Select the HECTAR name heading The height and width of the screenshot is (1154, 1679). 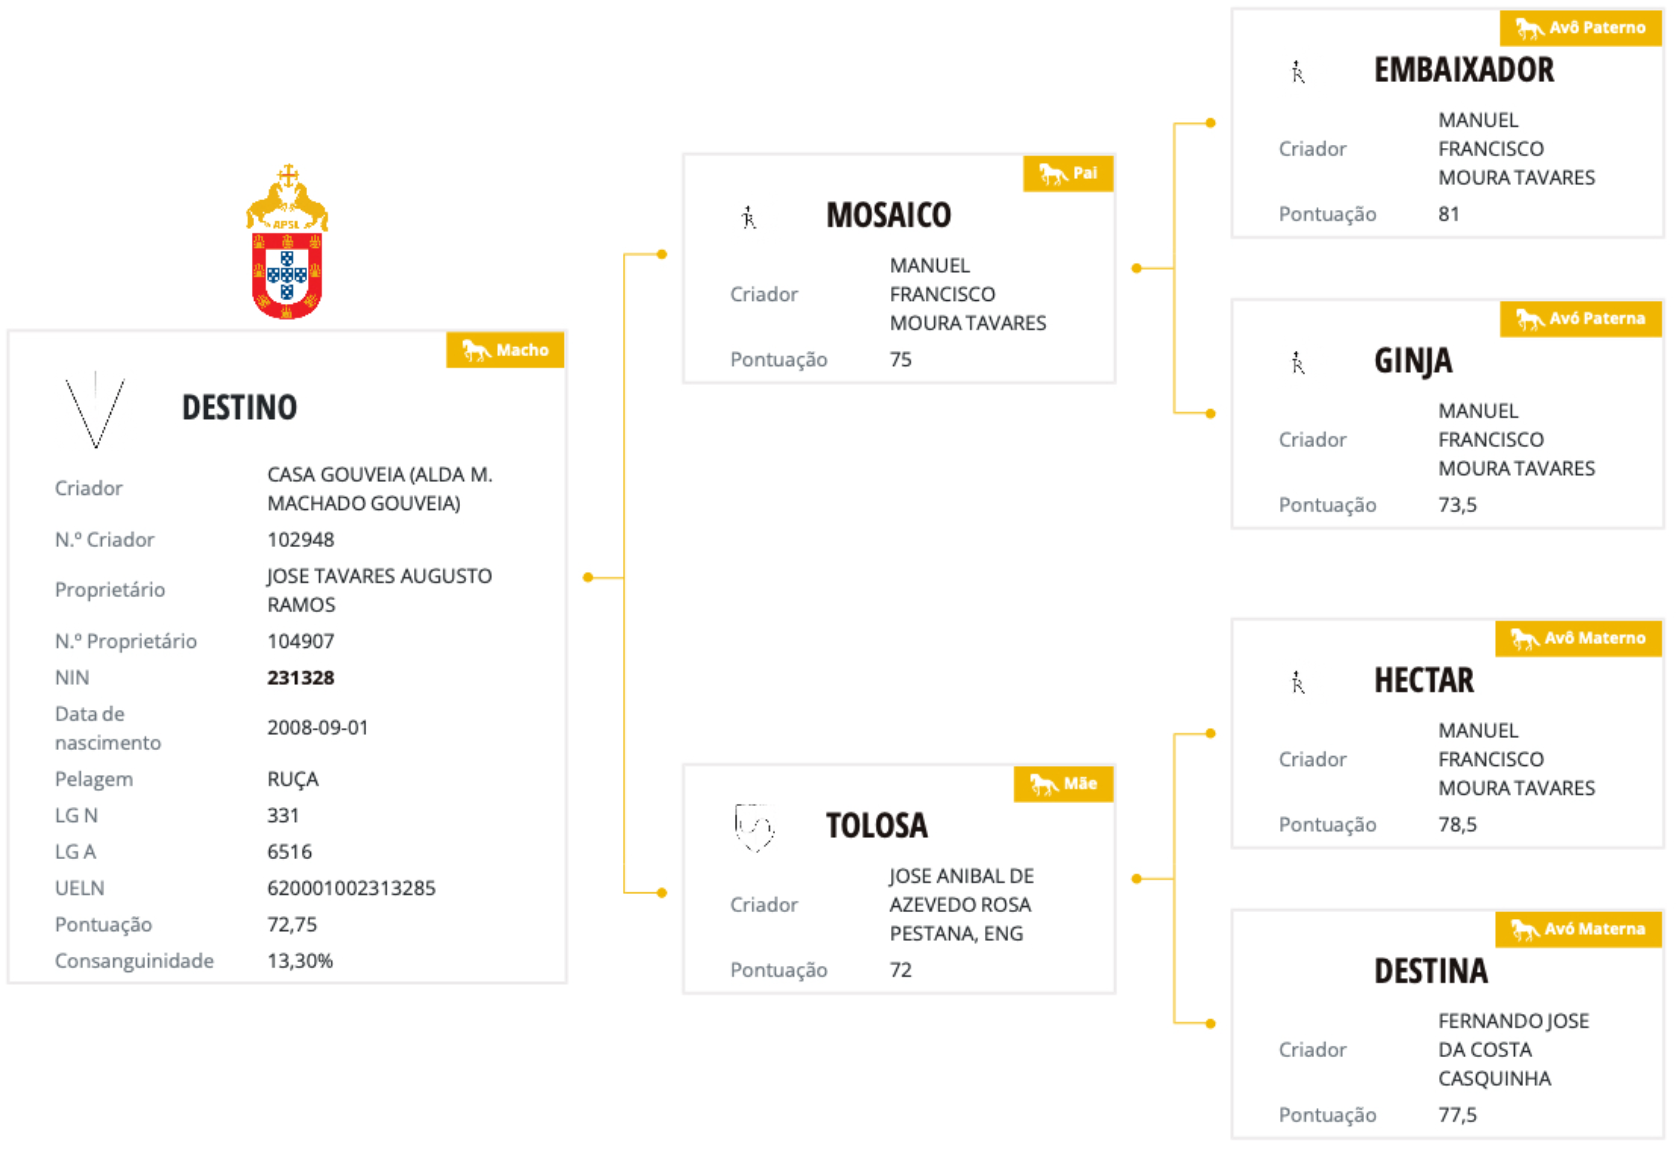(x=1423, y=681)
